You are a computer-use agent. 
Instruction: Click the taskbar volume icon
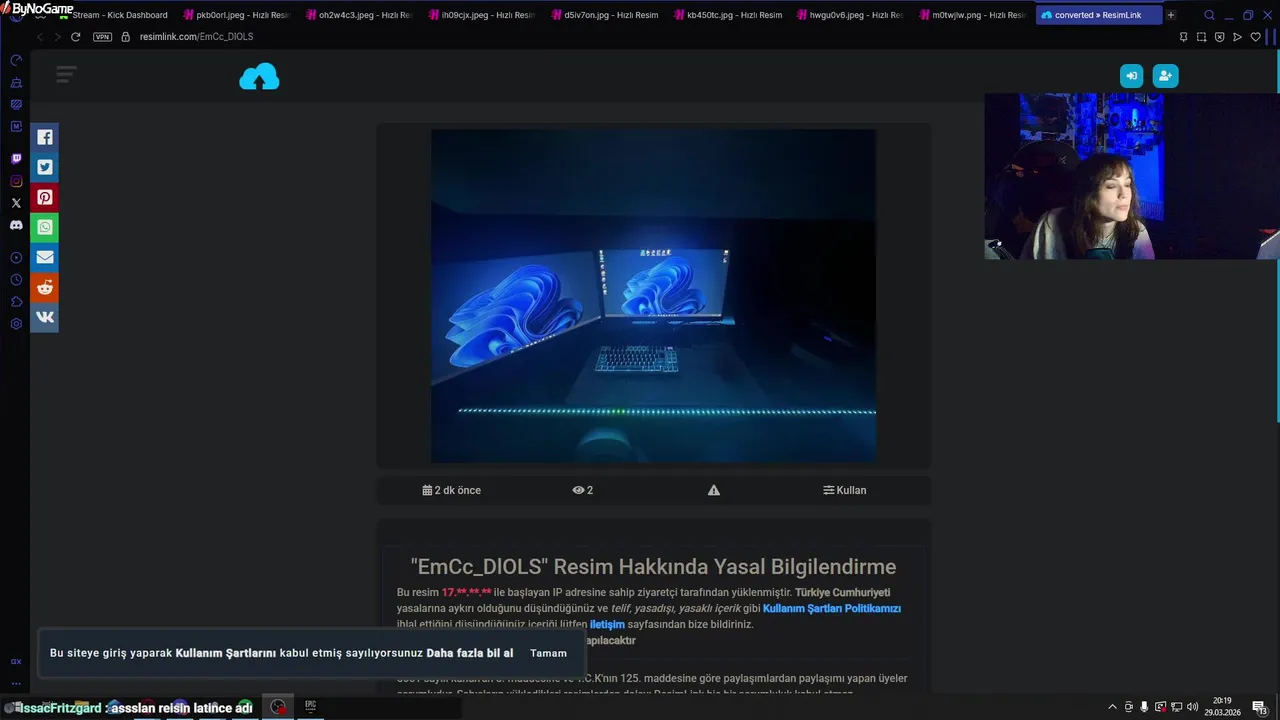[x=1193, y=707]
